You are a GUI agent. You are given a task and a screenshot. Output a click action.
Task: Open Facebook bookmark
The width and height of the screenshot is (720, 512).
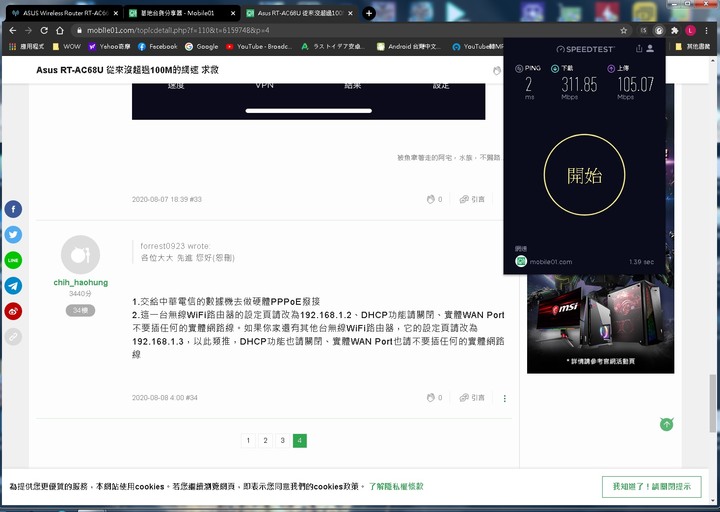pyautogui.click(x=158, y=46)
